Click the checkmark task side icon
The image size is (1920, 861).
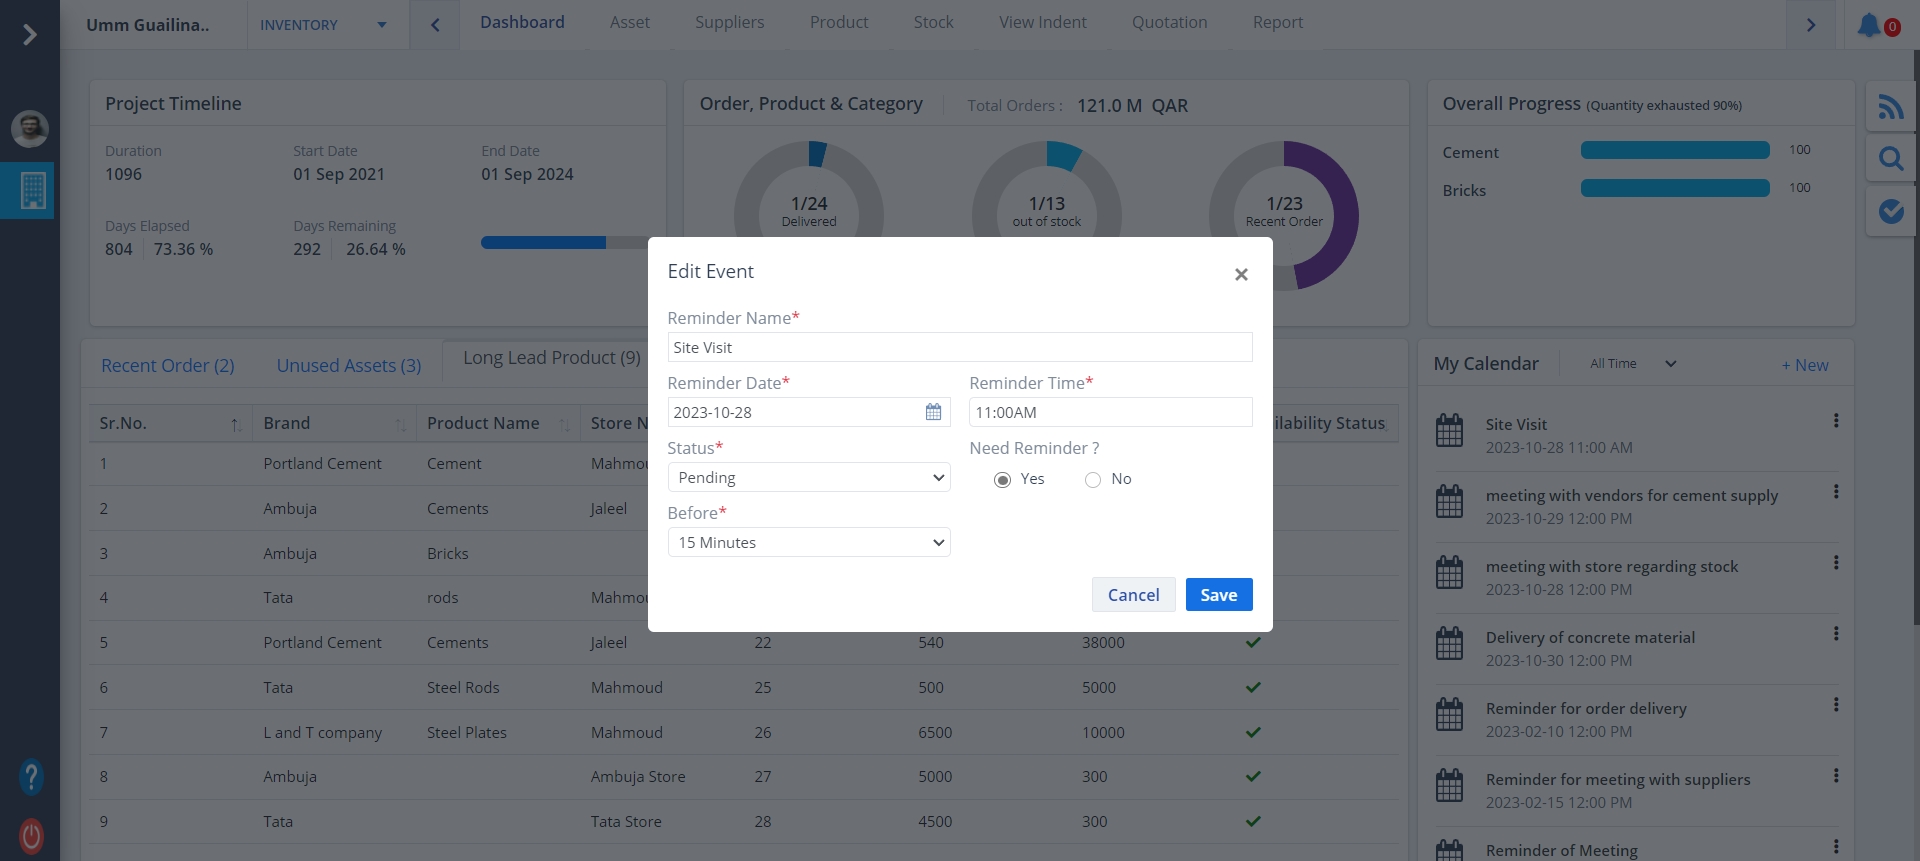click(x=1890, y=211)
